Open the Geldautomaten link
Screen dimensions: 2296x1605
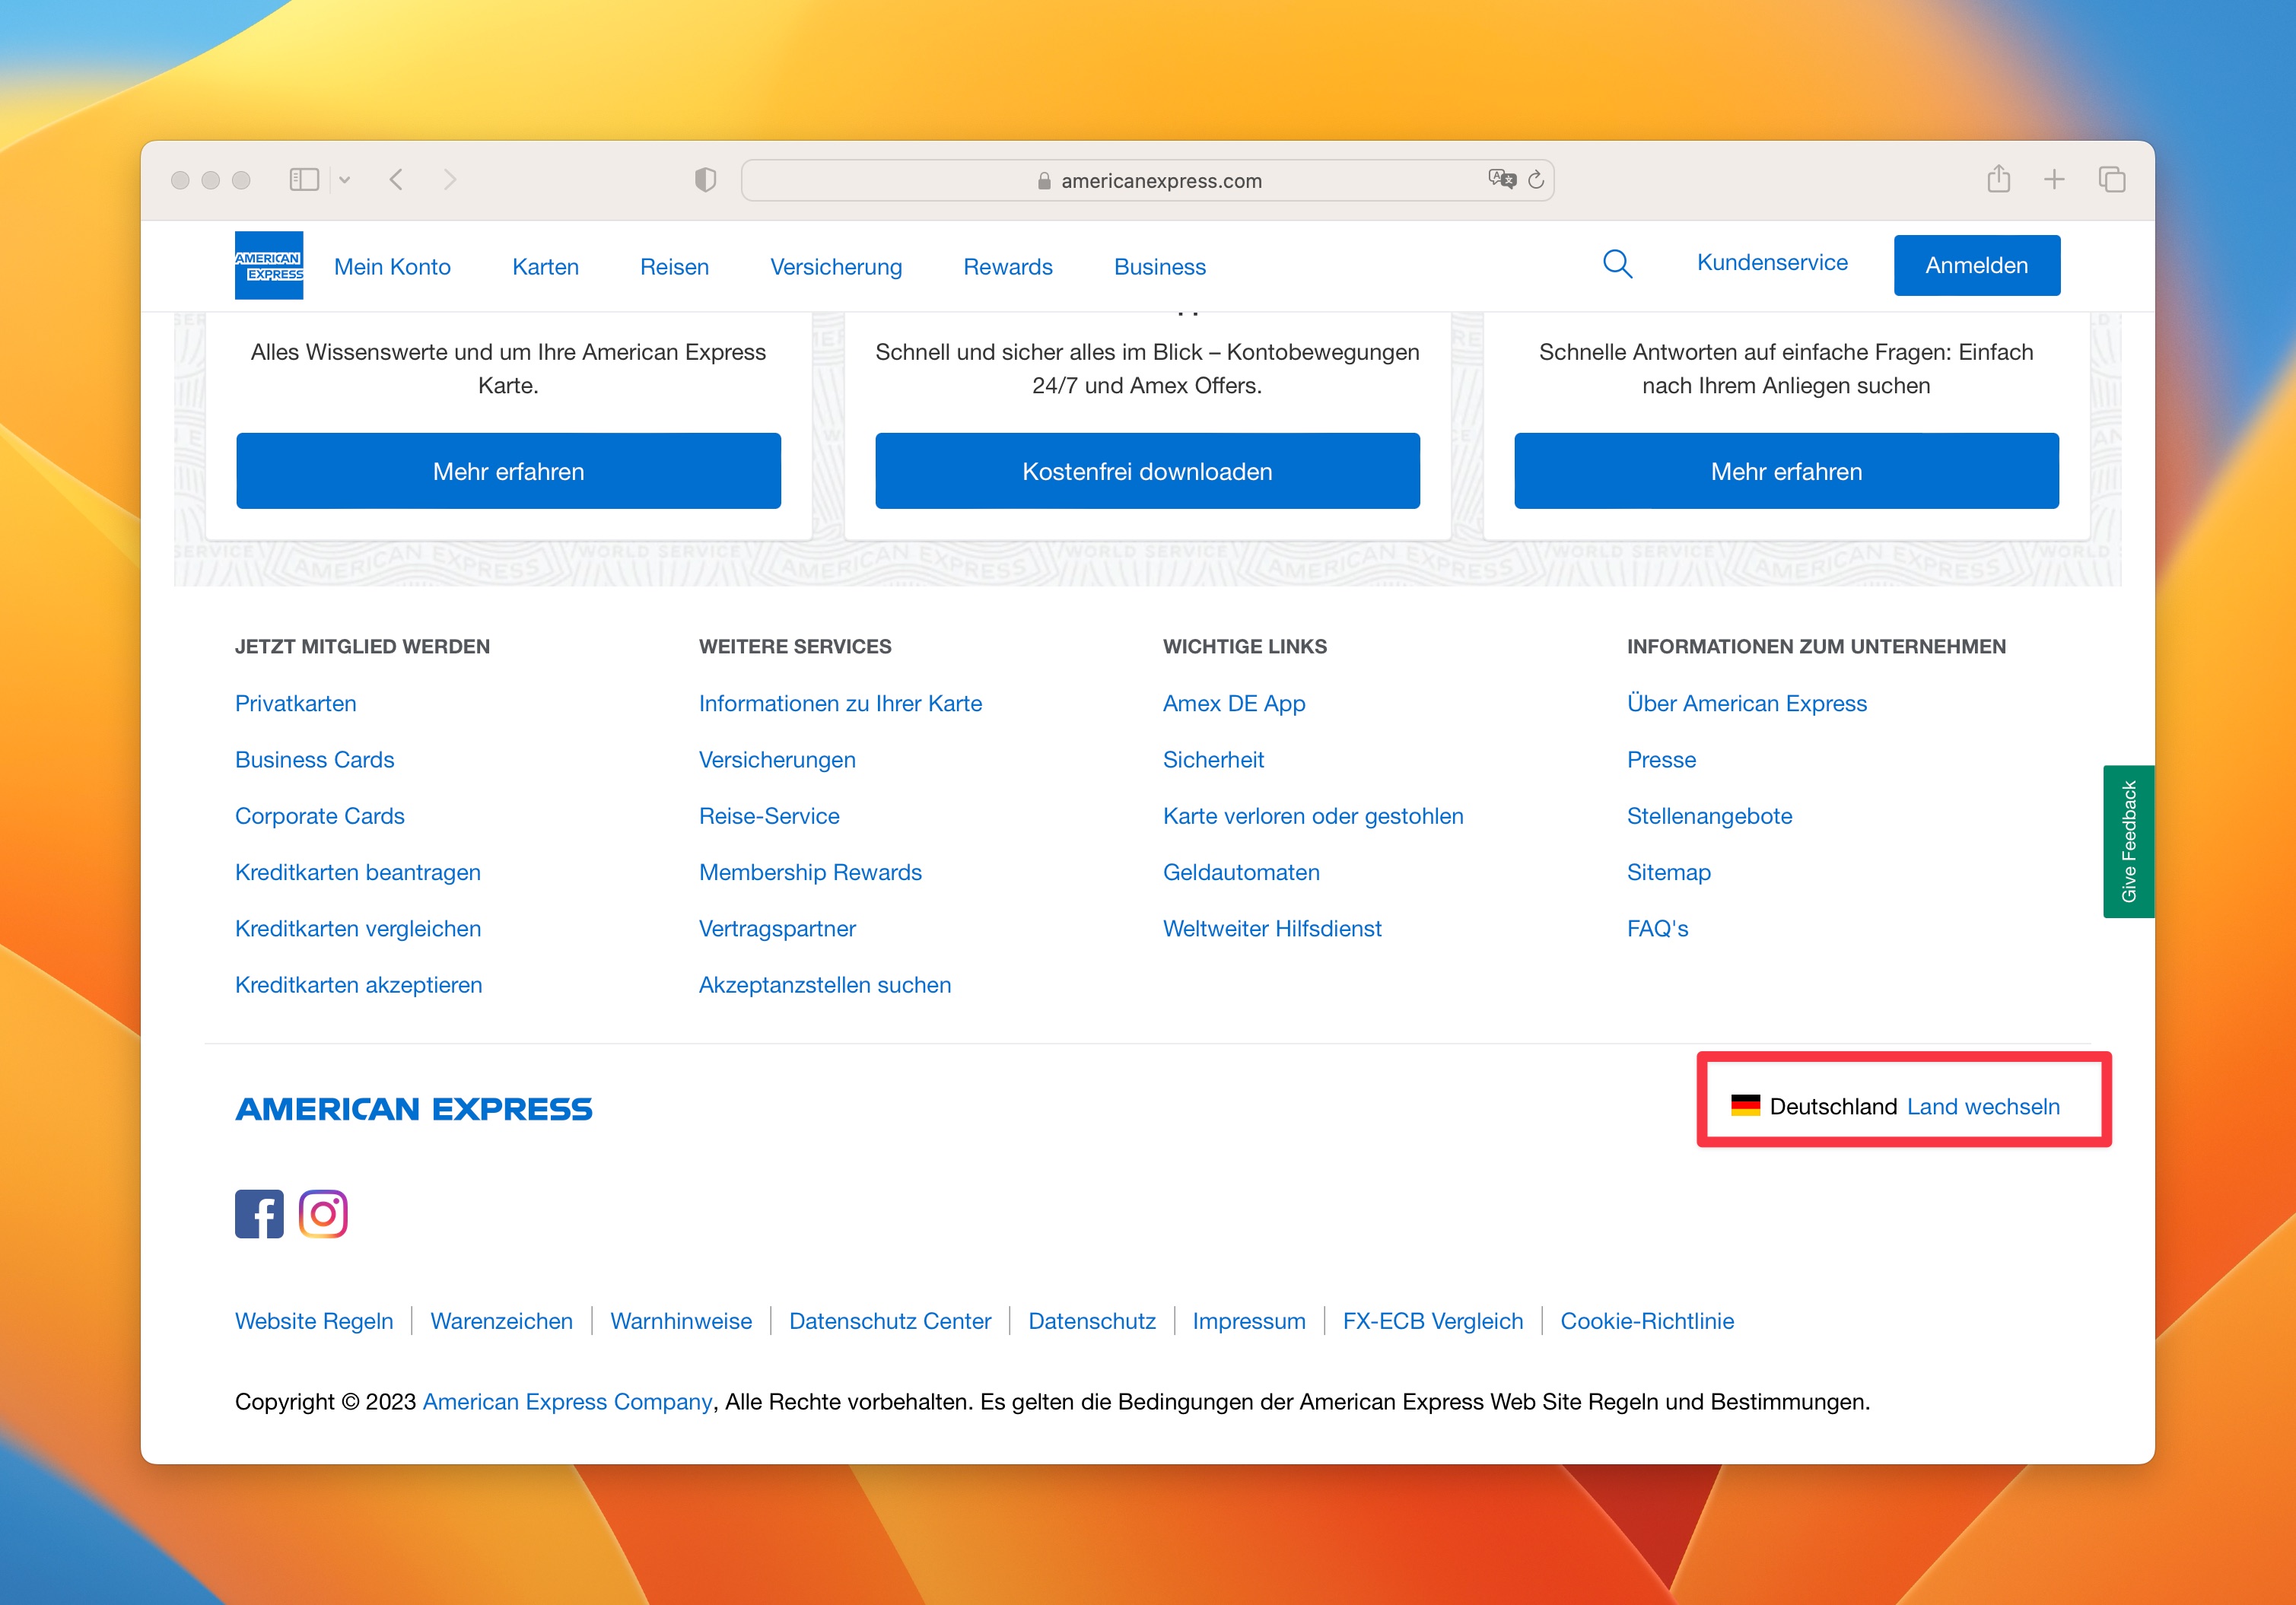(x=1241, y=872)
